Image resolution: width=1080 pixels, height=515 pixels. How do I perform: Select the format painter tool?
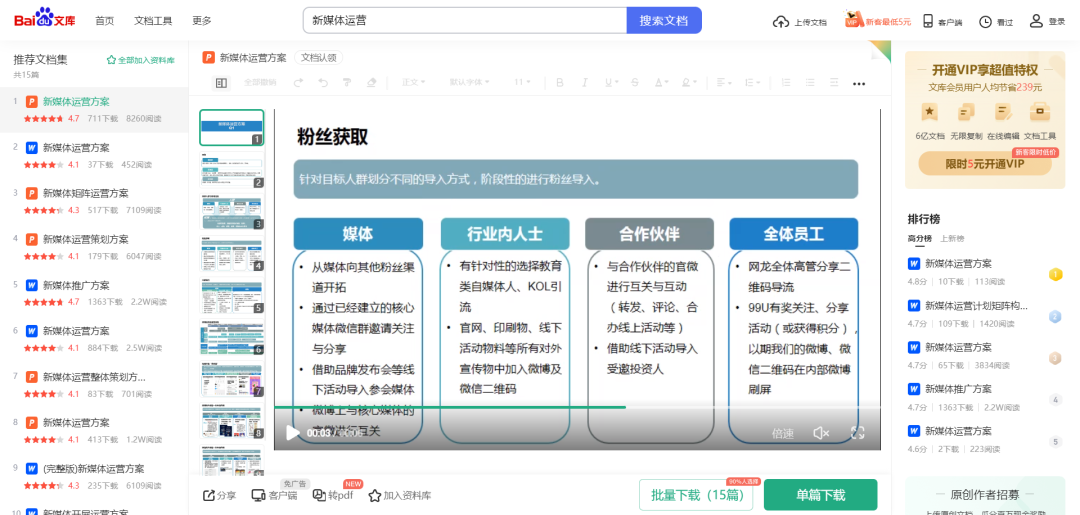point(346,83)
